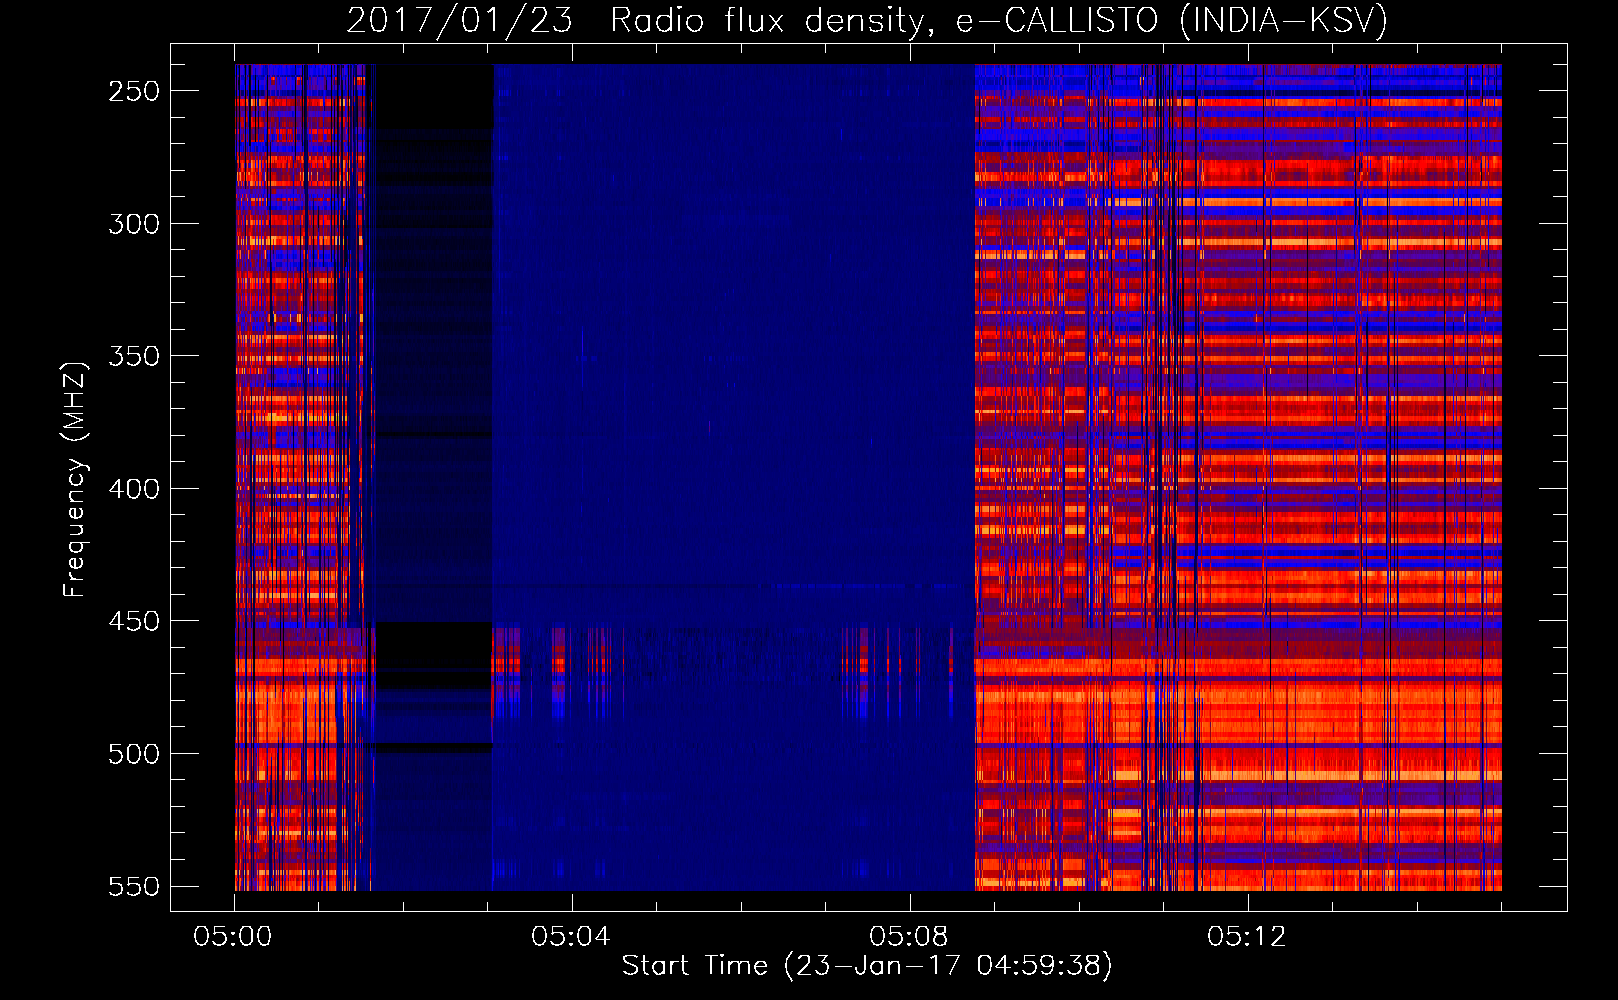Click the plot title "2017/01/23 Radio flux density, e-CALLISTO (INDIA-KSV)"

click(867, 20)
